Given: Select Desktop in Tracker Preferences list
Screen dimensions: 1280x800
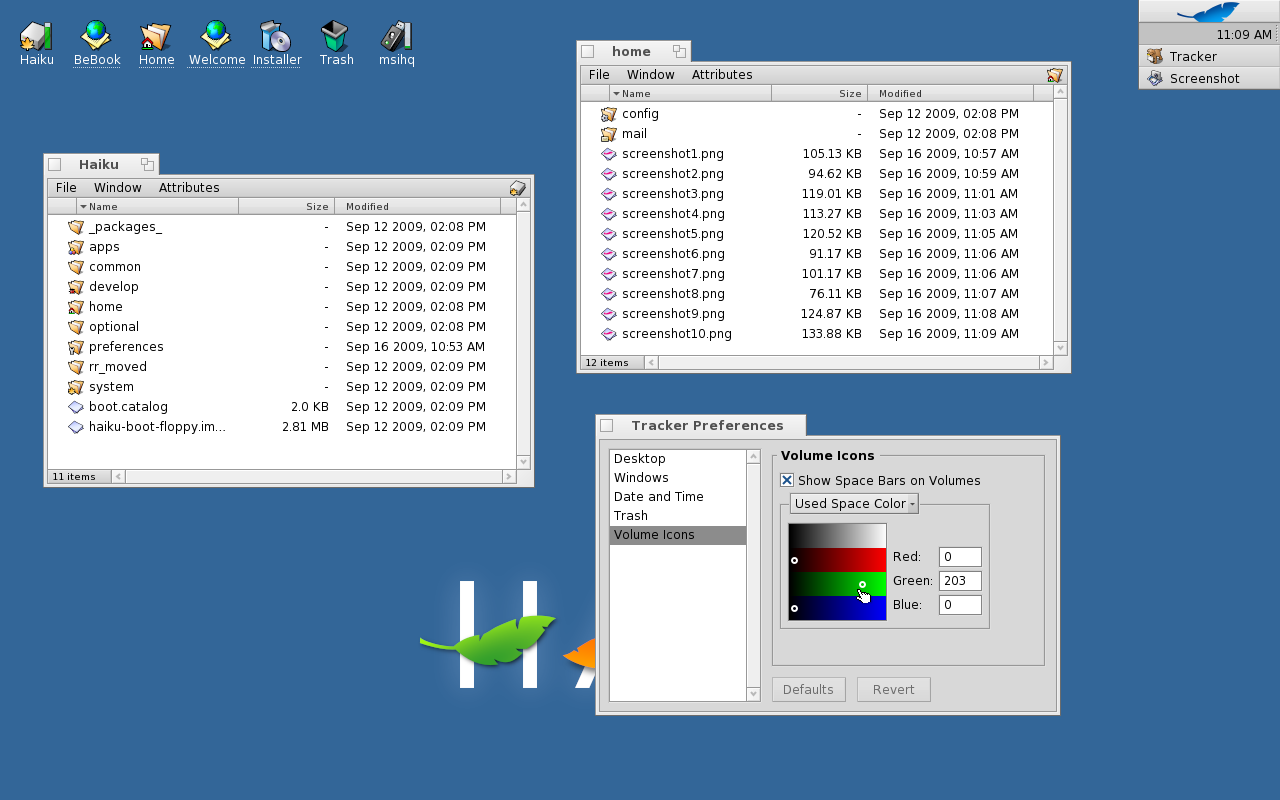Looking at the screenshot, I should click(x=678, y=459).
